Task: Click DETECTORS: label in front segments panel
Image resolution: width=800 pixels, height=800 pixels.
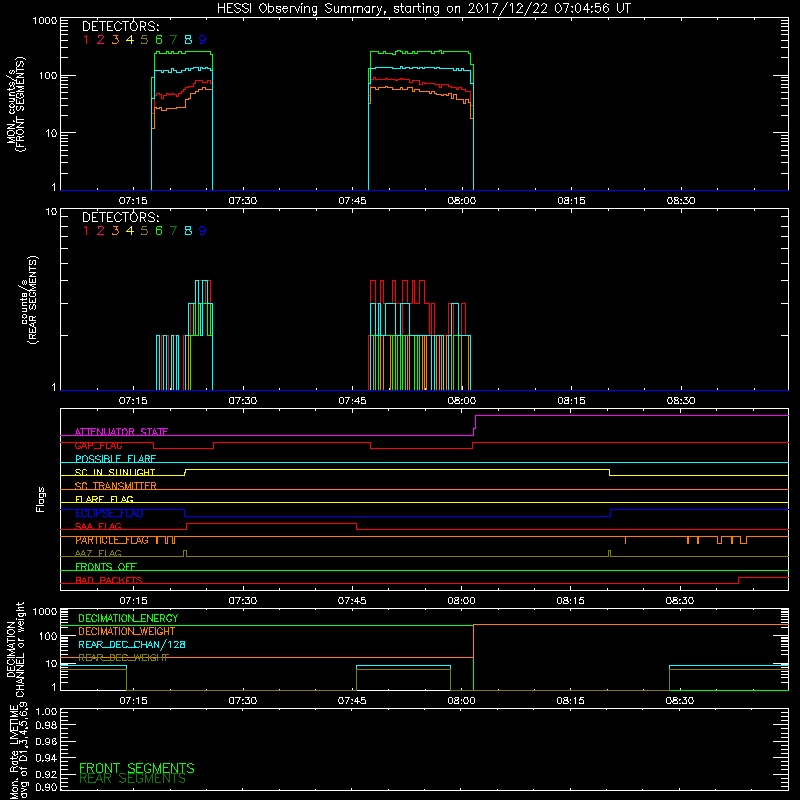Action: pyautogui.click(x=120, y=27)
